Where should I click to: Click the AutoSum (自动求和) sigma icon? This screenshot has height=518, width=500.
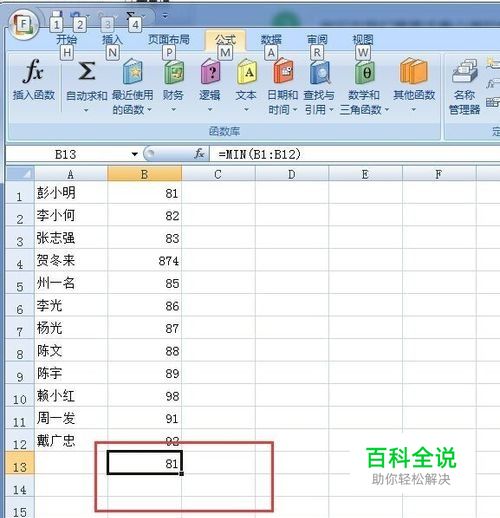click(x=87, y=72)
